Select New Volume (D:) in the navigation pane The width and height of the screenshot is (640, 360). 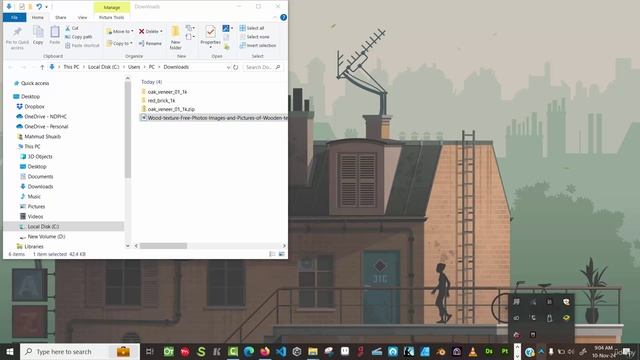coord(42,236)
